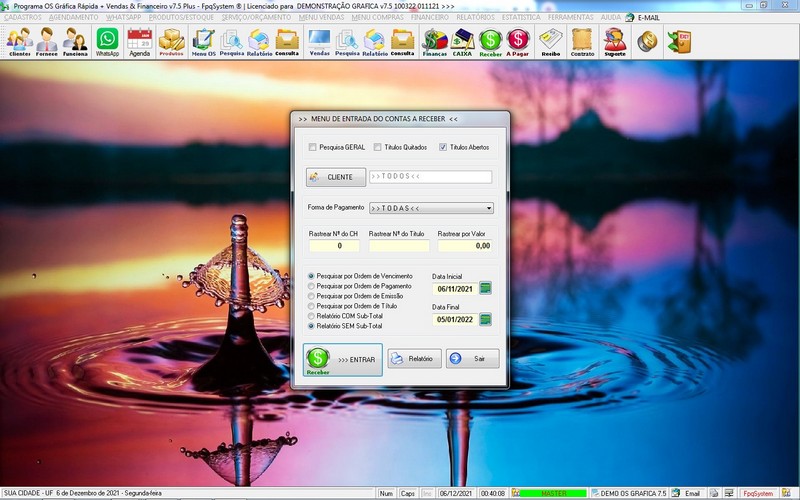This screenshot has height=500, width=800.
Task: Click the Rastrear por Valor field
Action: [465, 245]
